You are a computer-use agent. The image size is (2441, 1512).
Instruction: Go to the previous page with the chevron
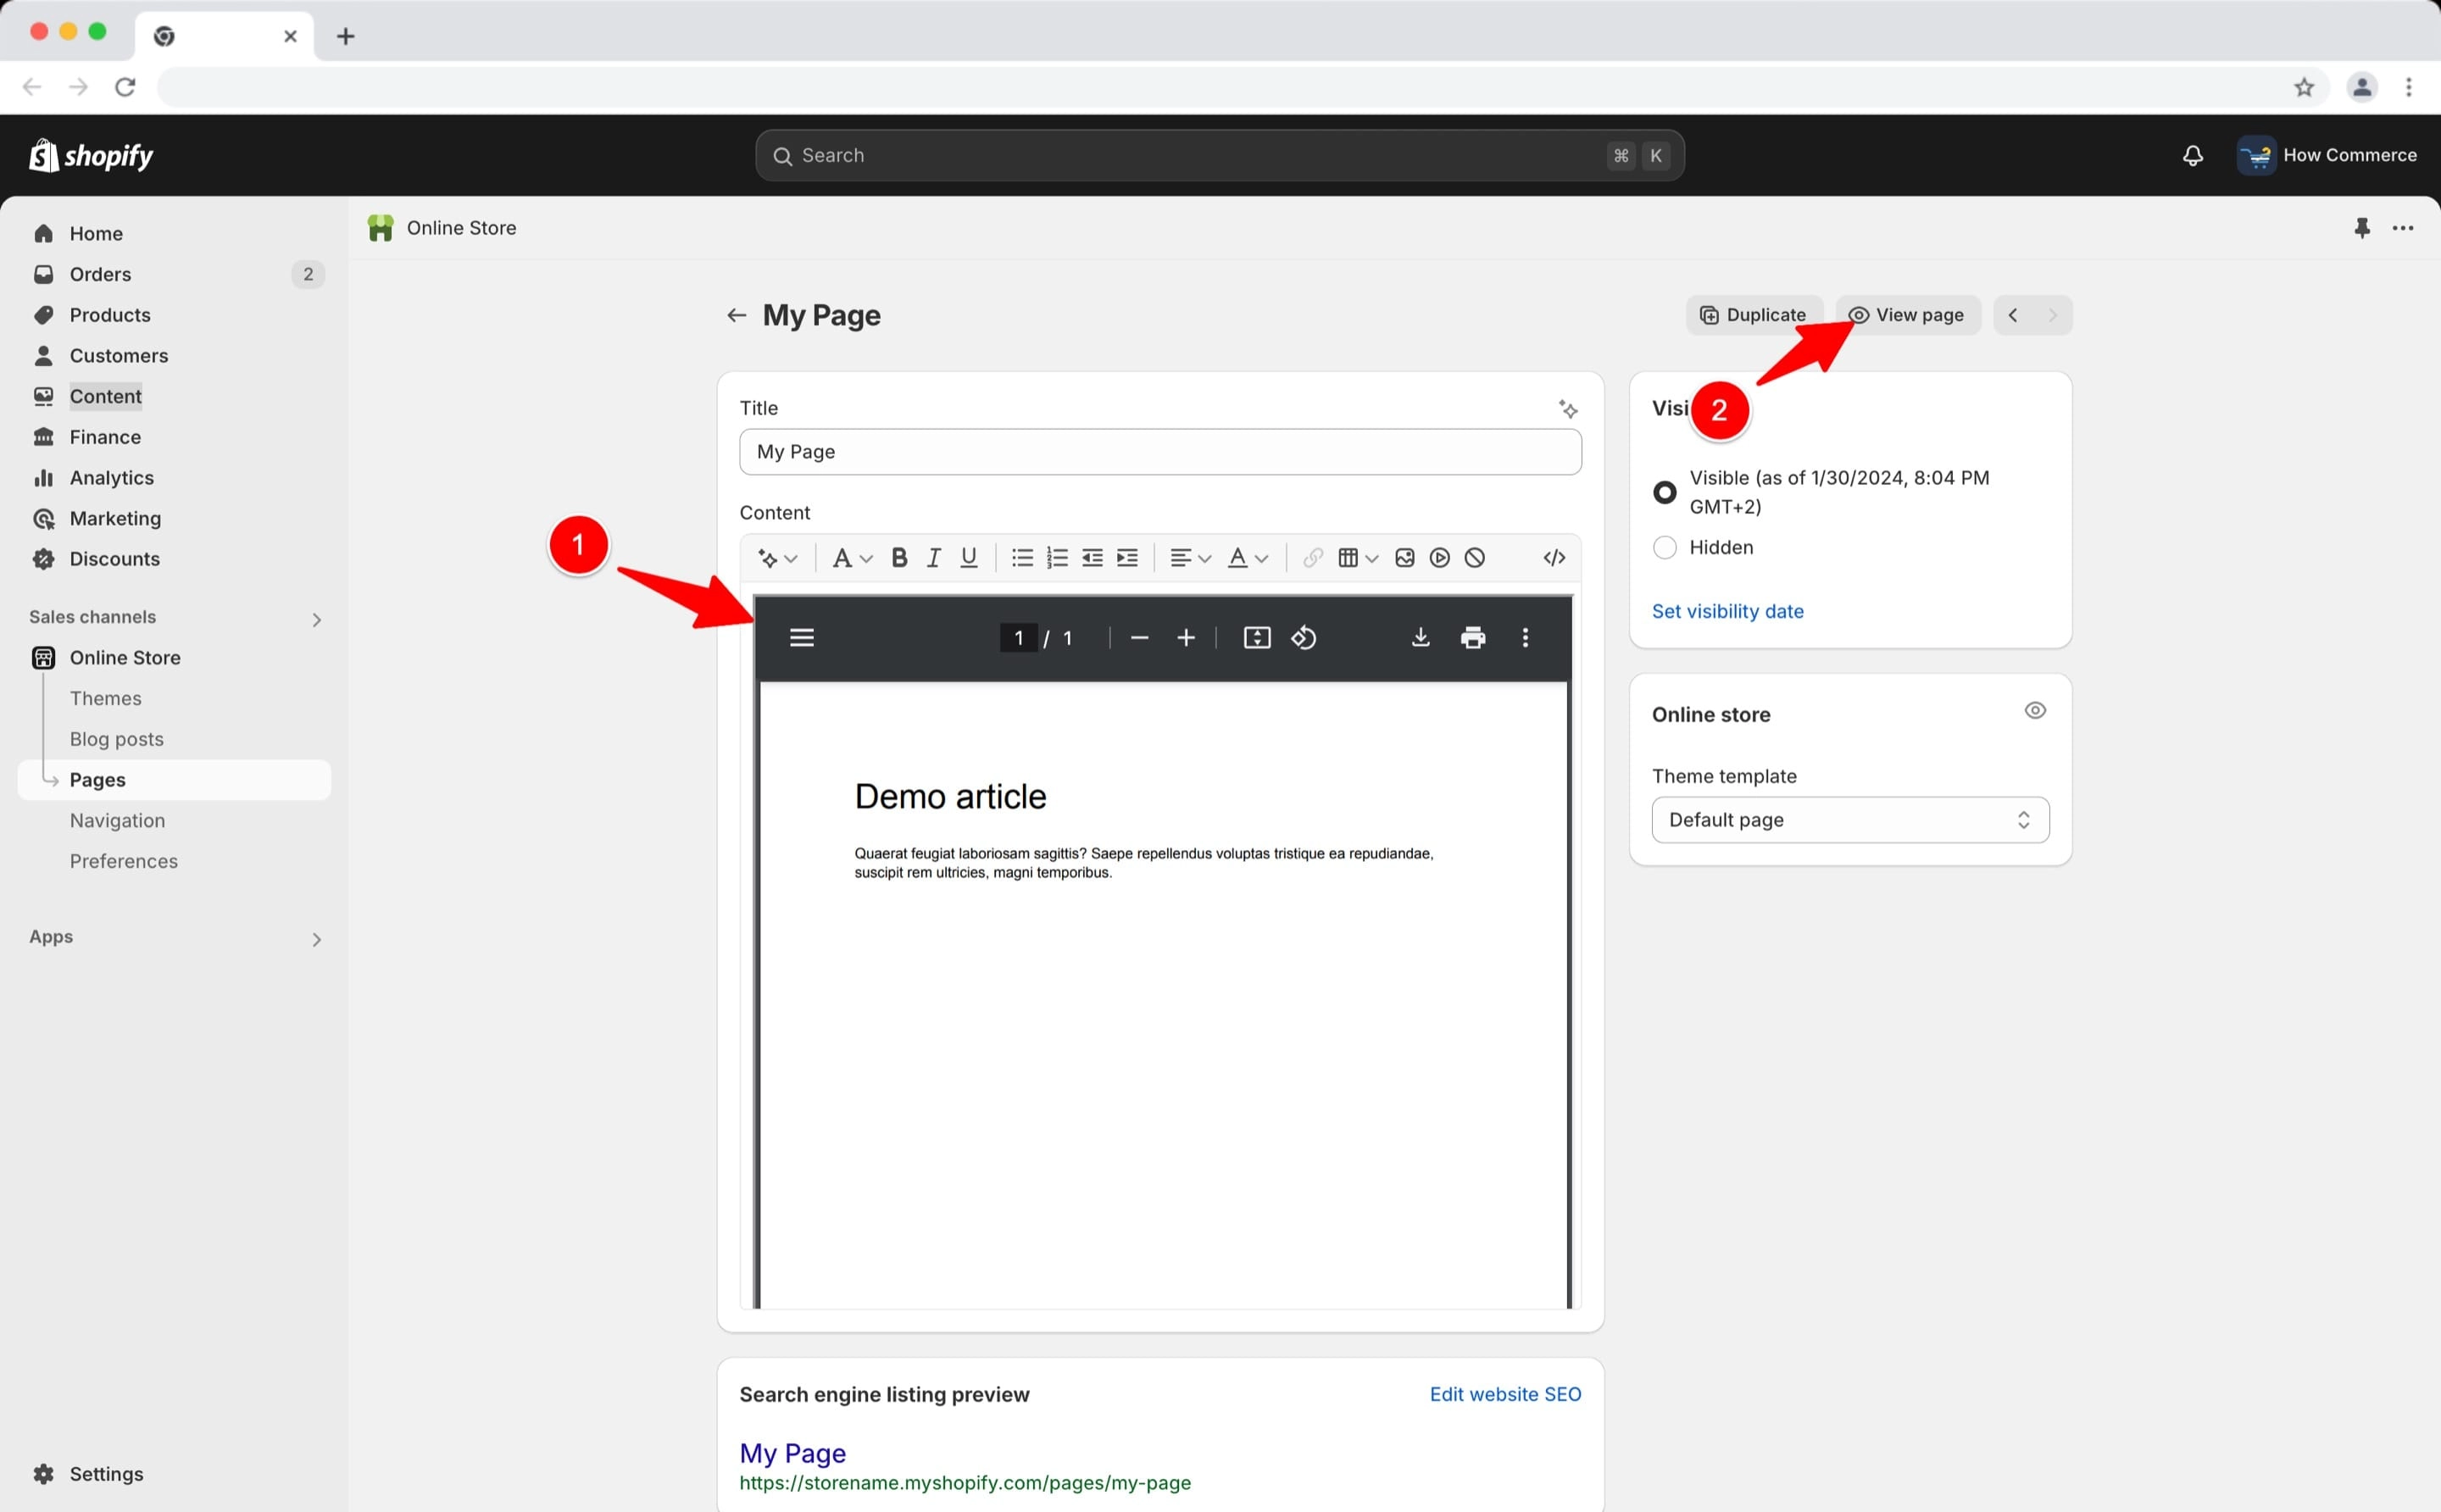pyautogui.click(x=2013, y=316)
